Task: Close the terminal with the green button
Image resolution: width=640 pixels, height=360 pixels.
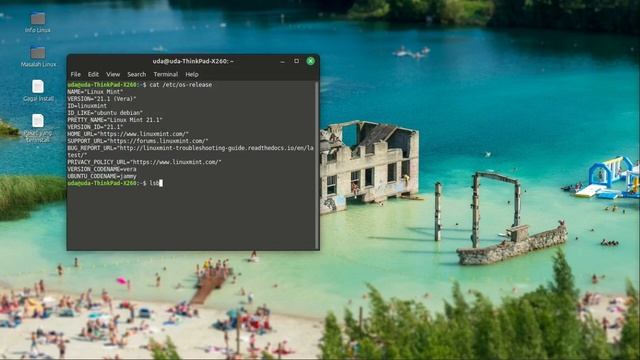Action: tap(311, 61)
